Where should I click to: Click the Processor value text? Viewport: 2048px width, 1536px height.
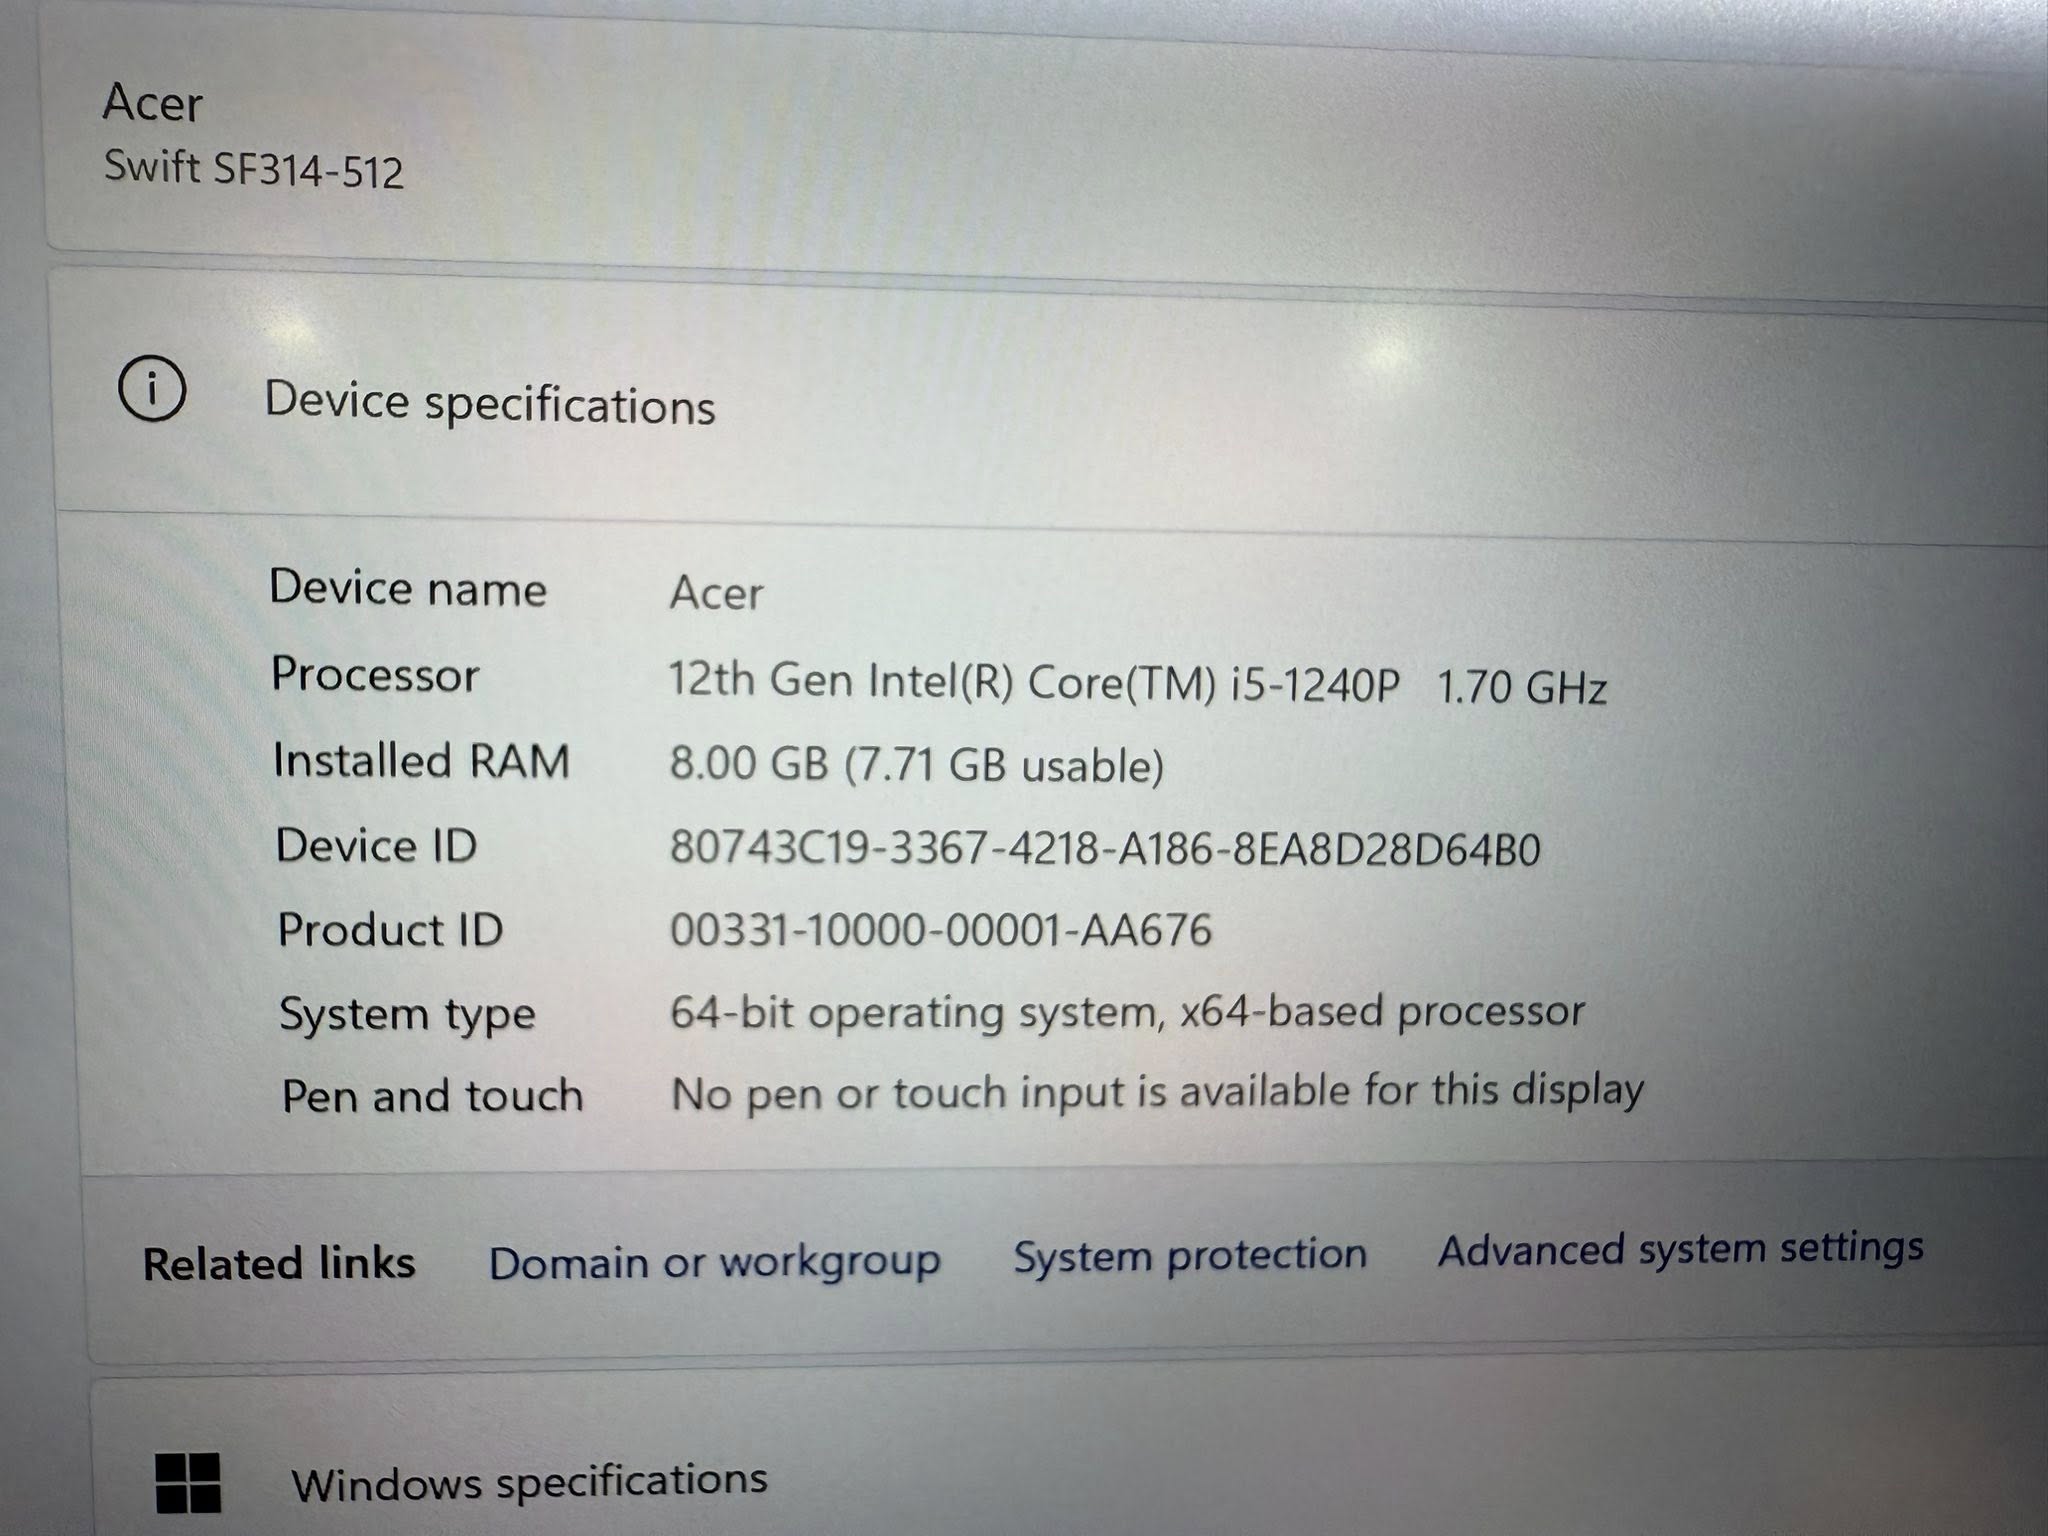tap(1137, 684)
